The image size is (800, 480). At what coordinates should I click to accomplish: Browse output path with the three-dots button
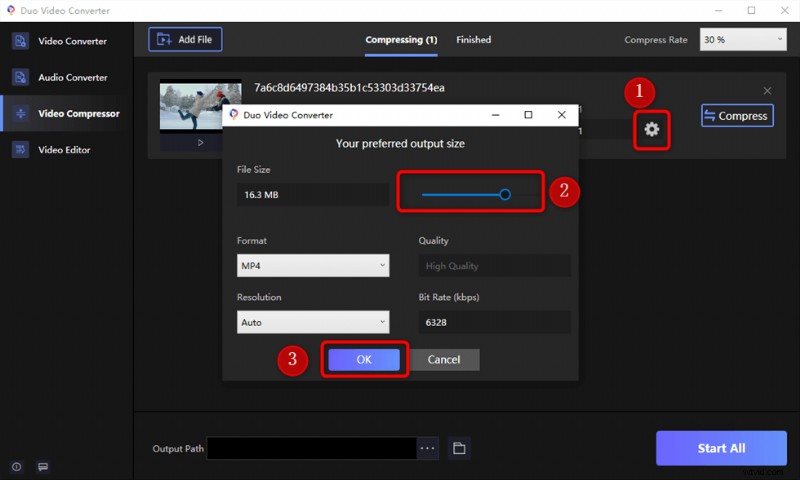point(428,448)
